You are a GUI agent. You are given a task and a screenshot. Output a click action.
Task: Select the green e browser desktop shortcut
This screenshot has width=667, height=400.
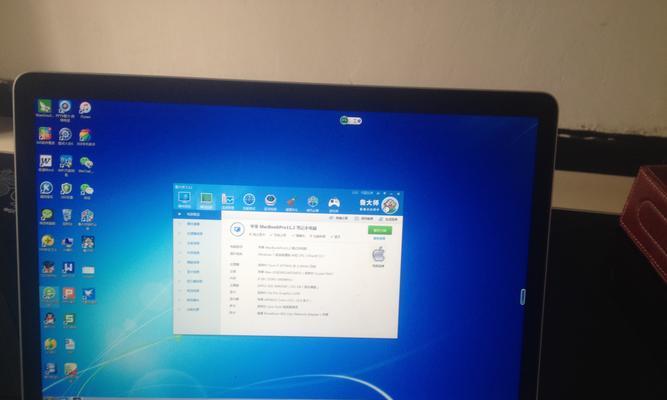[x=49, y=294]
